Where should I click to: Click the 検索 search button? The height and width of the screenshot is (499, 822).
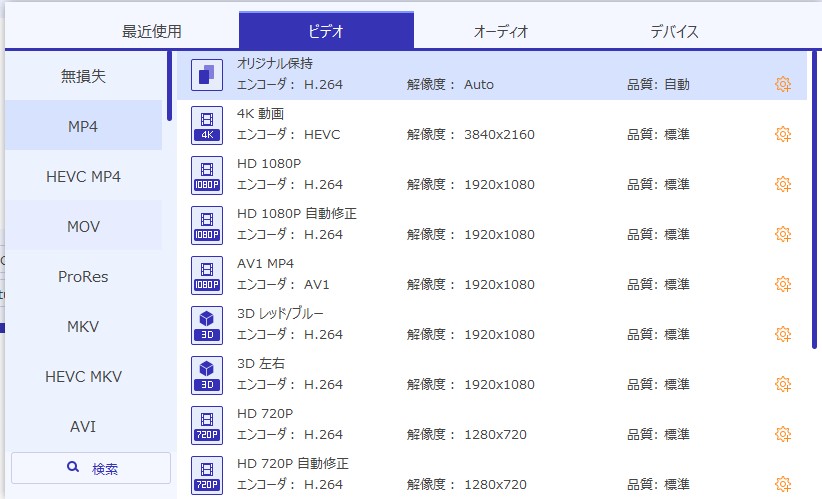[x=91, y=468]
